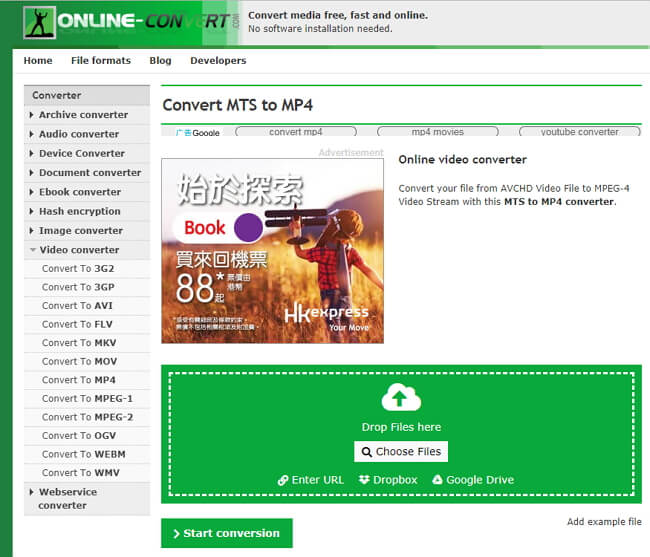Click the chain link icon beside Enter URL
650x557 pixels.
283,480
